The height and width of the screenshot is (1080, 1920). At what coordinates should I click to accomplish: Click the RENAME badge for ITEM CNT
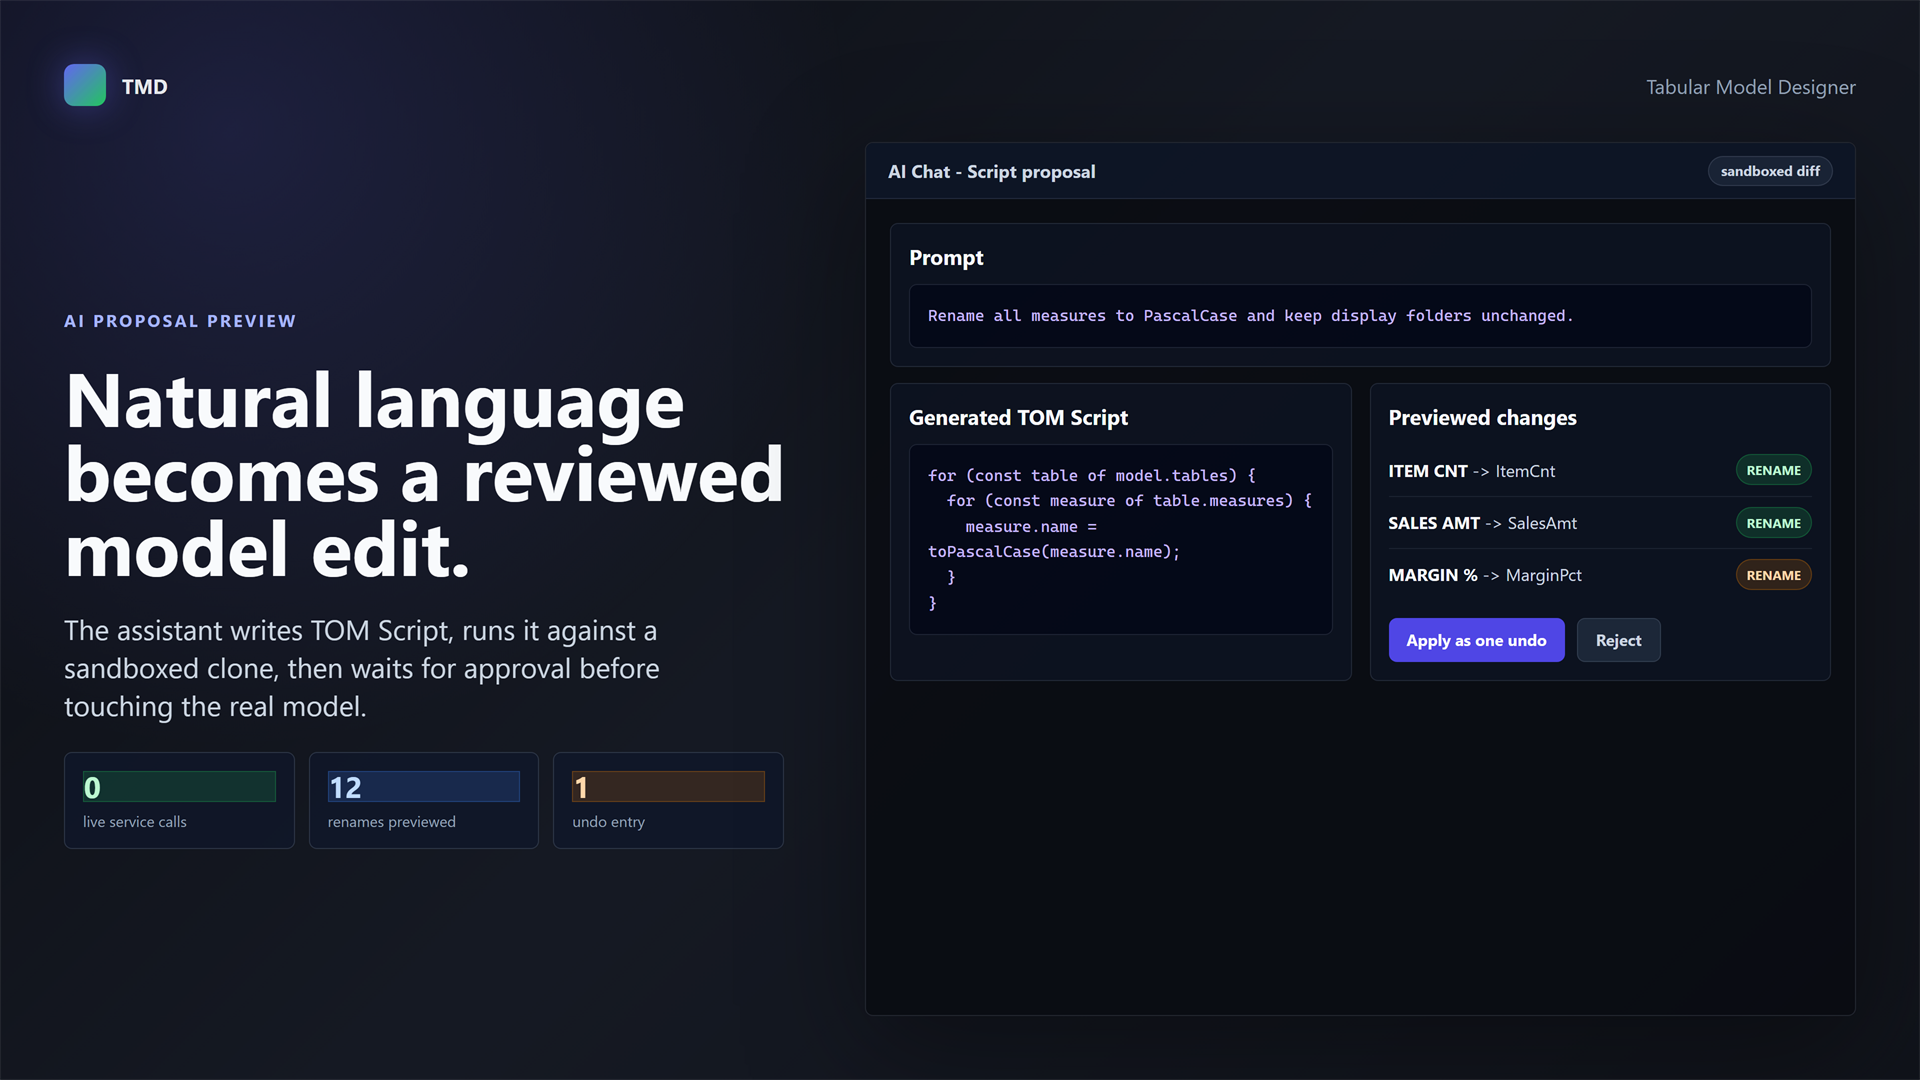(1773, 471)
